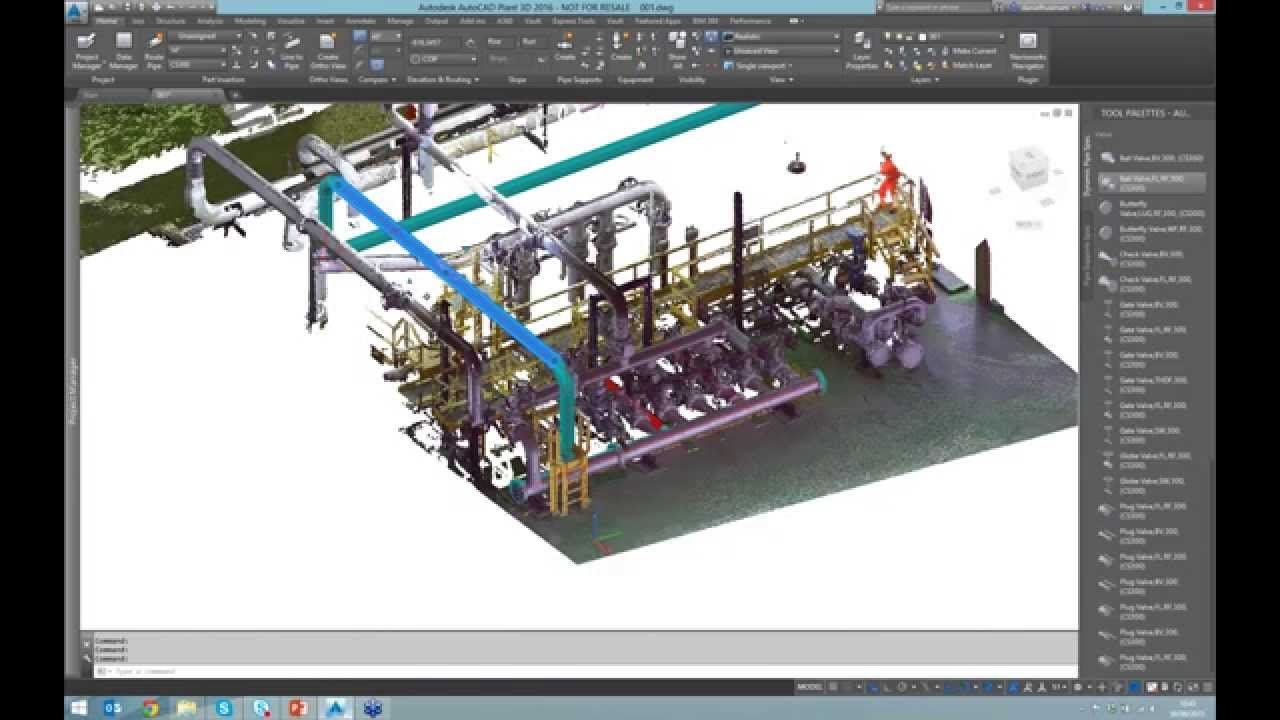Open a new drawing tab with plus
The height and width of the screenshot is (720, 1280).
pos(236,95)
